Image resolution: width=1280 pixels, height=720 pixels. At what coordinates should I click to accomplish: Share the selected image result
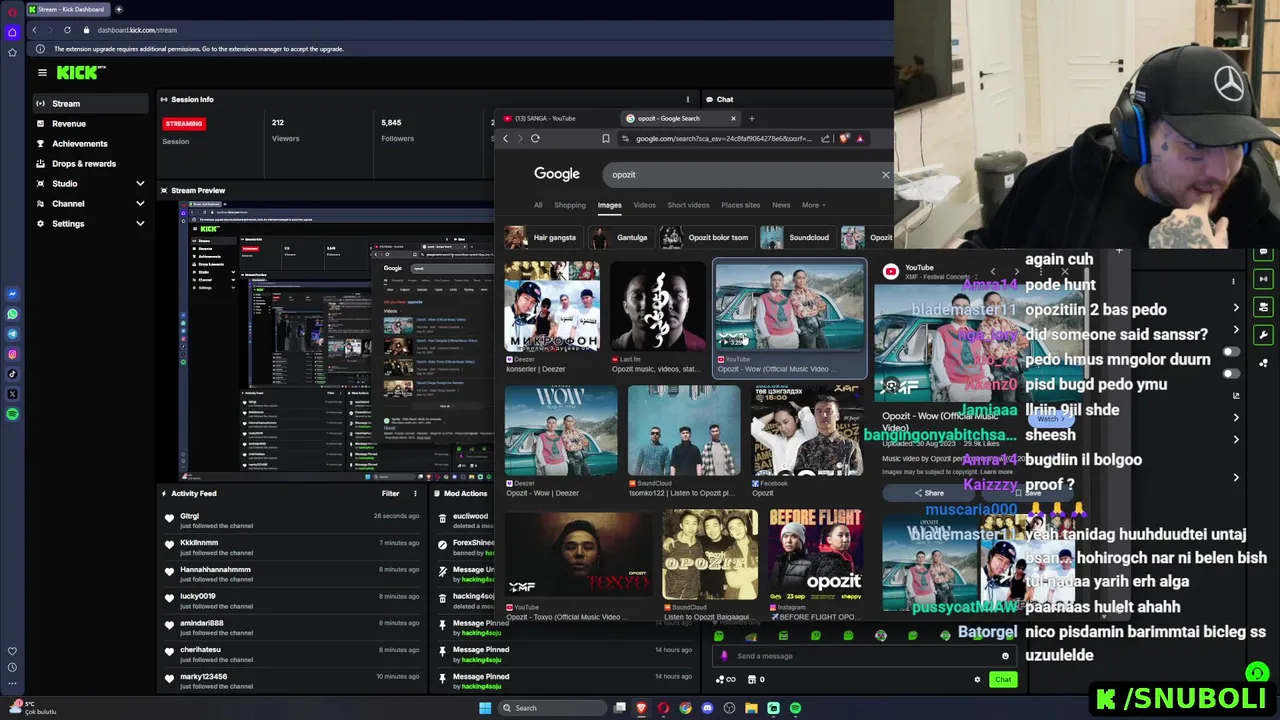[x=928, y=493]
